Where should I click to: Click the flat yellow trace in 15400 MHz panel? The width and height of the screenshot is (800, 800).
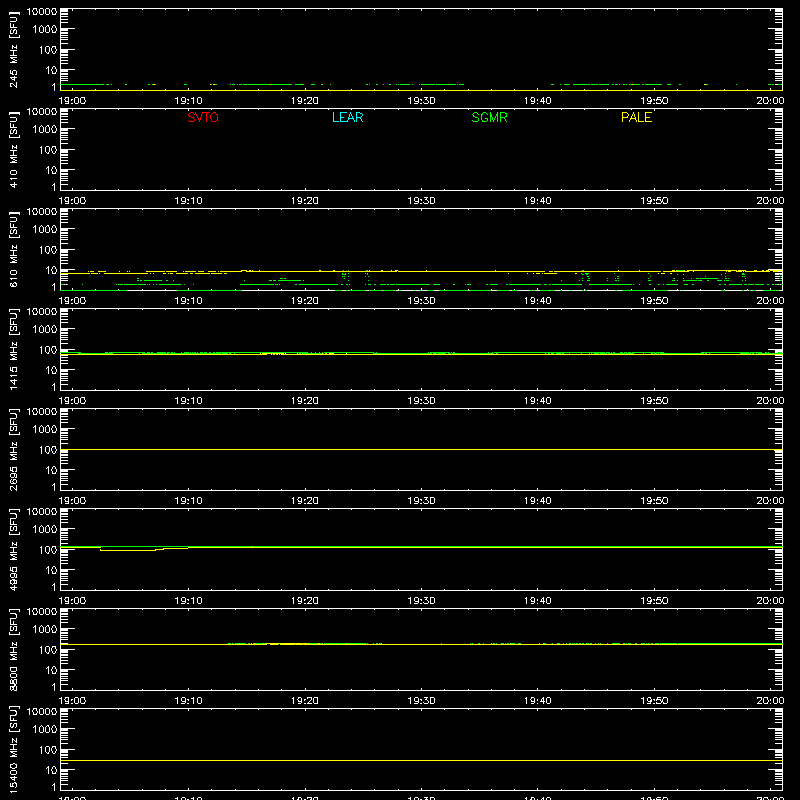click(421, 760)
